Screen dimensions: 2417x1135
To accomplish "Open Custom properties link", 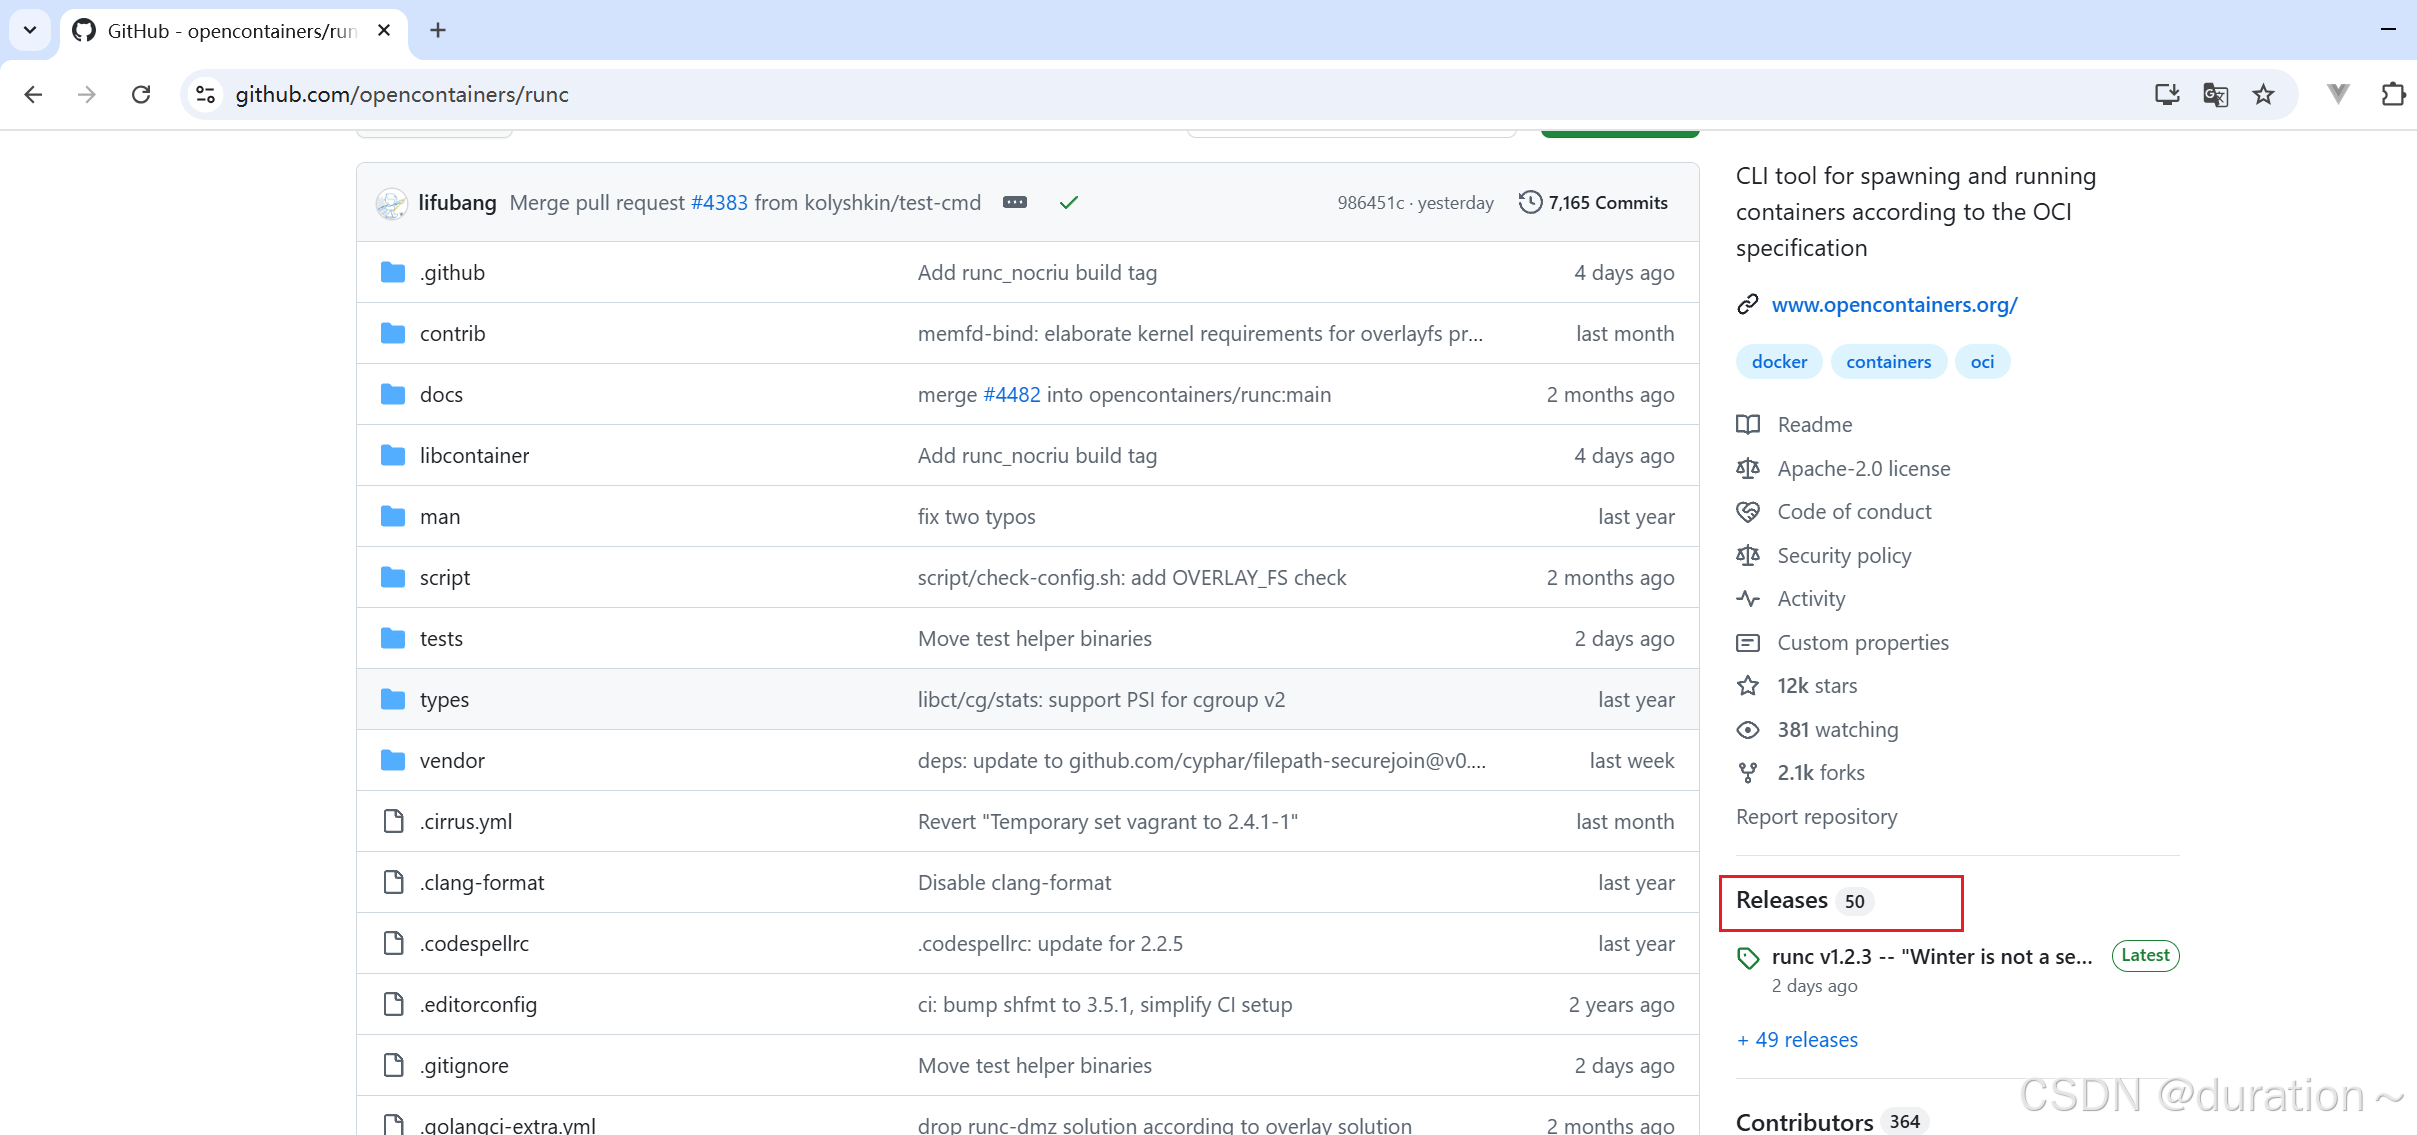I will pos(1863,642).
